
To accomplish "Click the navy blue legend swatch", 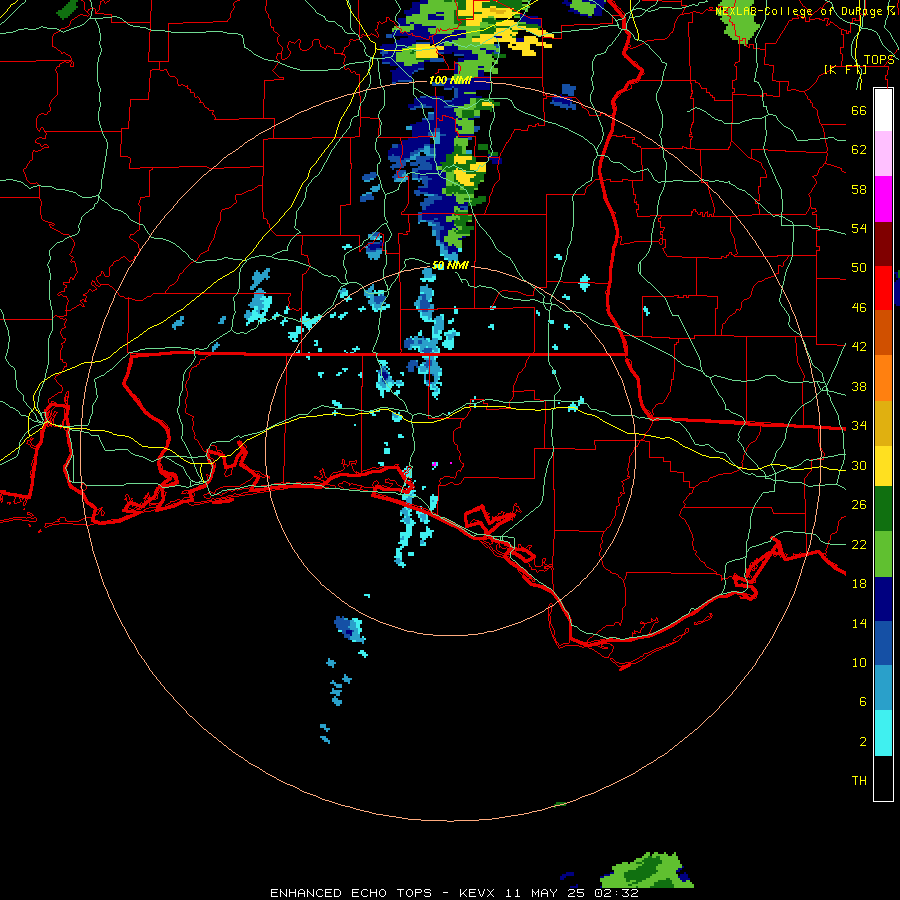I will pyautogui.click(x=883, y=599).
